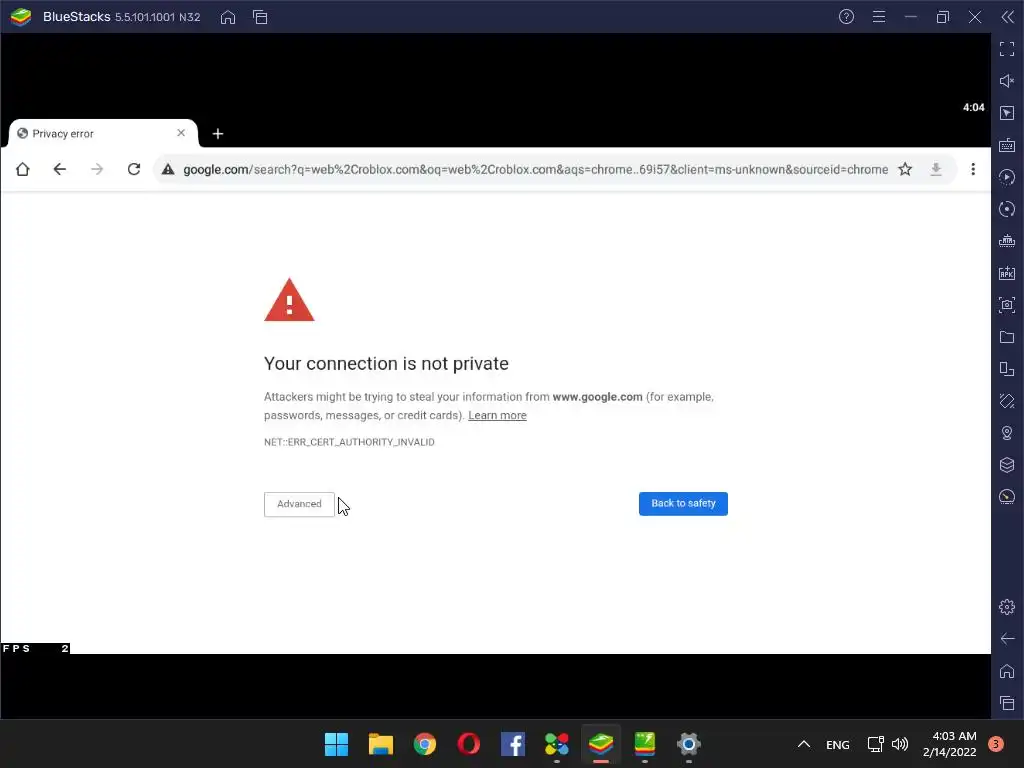Show hidden tray icons chevron
This screenshot has width=1024, height=768.
tap(804, 744)
